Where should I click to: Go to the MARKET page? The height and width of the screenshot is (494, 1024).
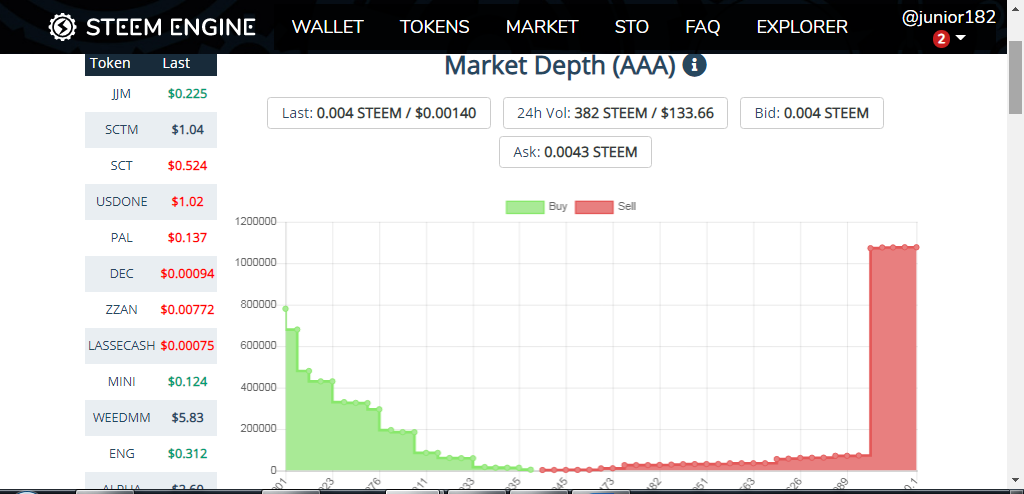coord(542,27)
